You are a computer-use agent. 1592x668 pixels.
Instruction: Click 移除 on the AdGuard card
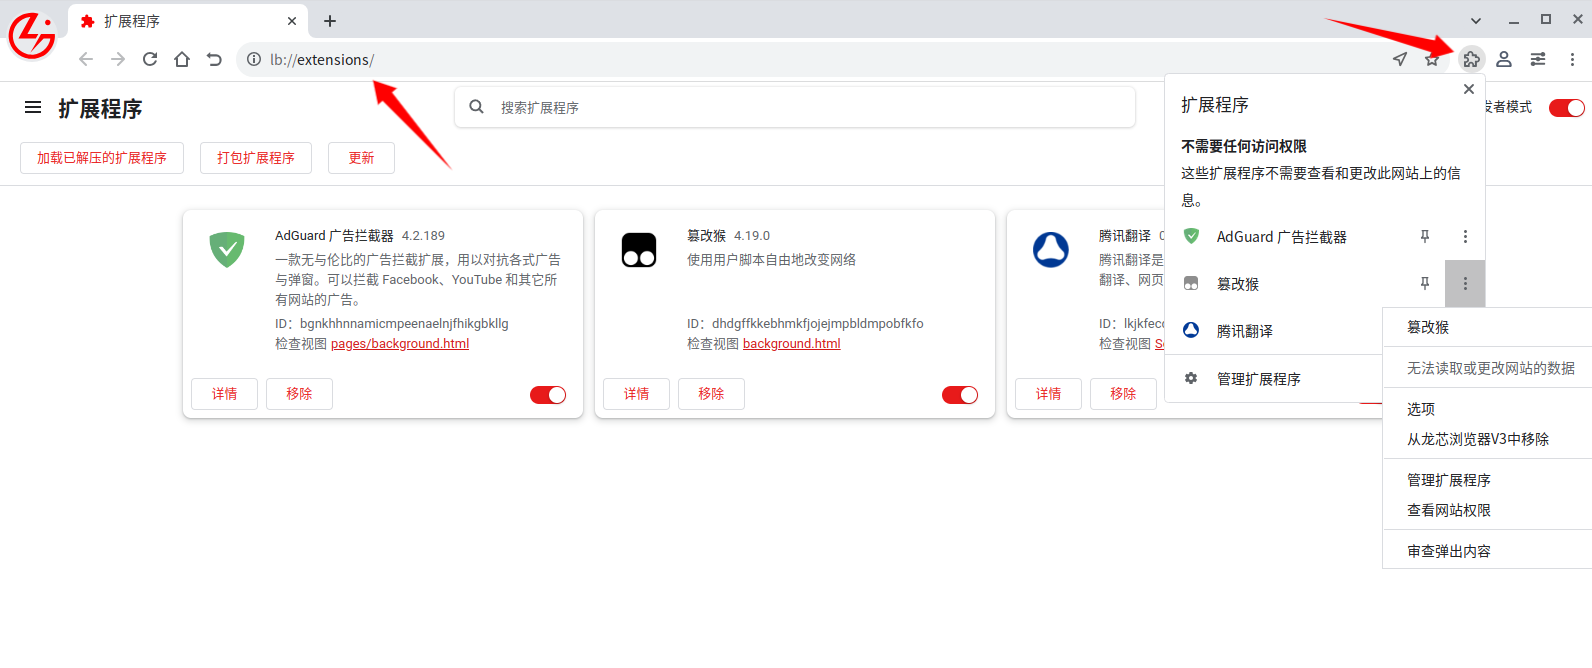tap(299, 394)
